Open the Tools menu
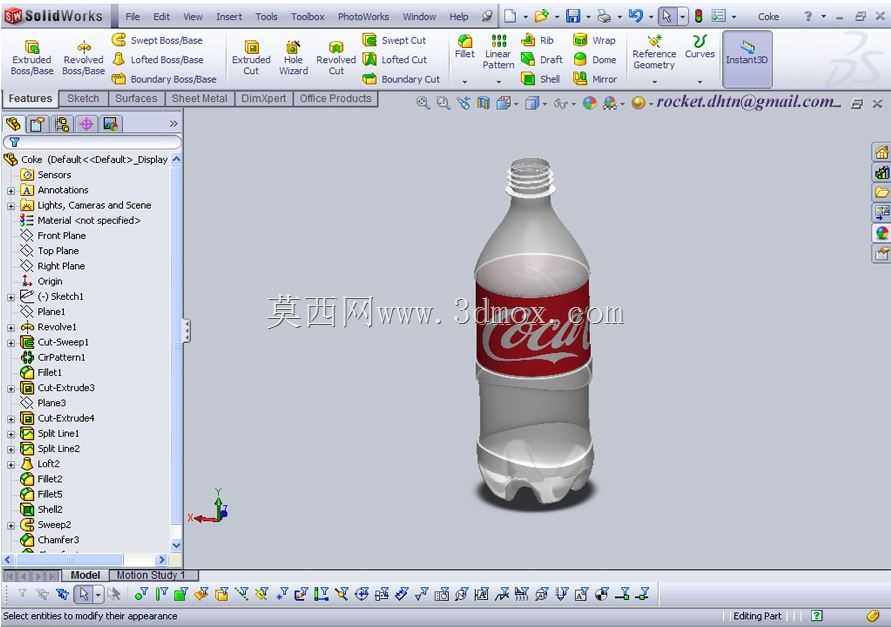Viewport: 891px width, 627px height. tap(267, 16)
